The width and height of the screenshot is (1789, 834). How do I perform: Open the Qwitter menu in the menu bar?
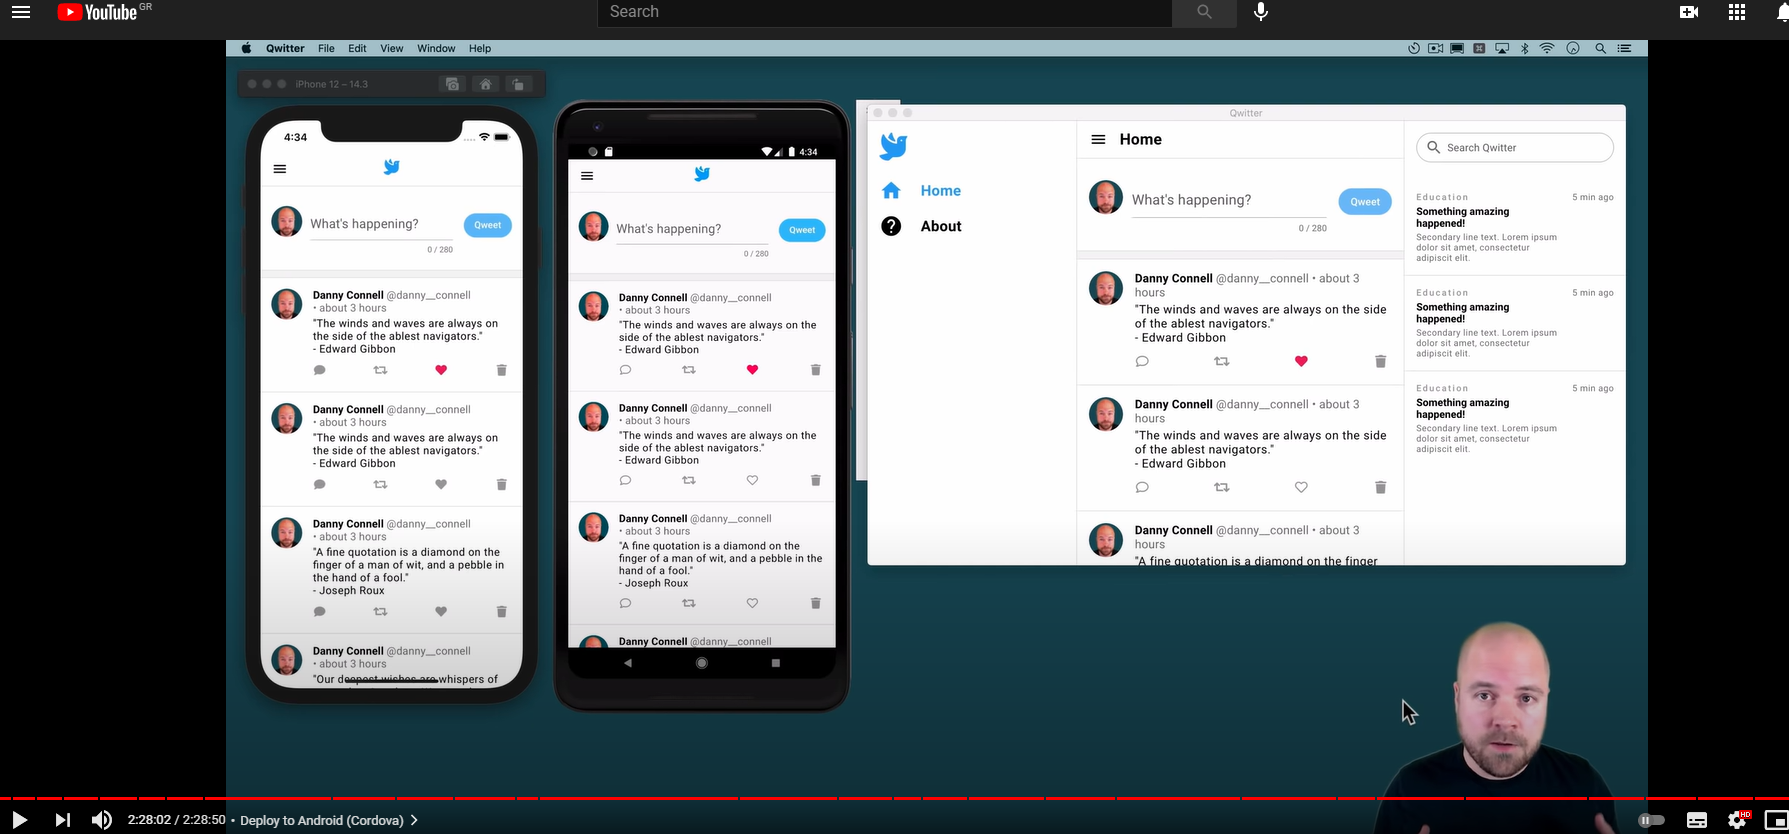click(x=285, y=48)
